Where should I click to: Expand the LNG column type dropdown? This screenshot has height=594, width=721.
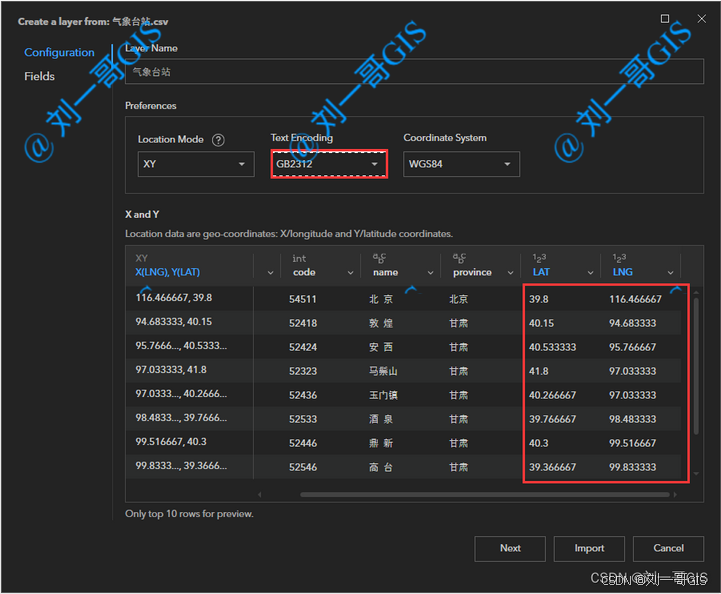[x=670, y=273]
